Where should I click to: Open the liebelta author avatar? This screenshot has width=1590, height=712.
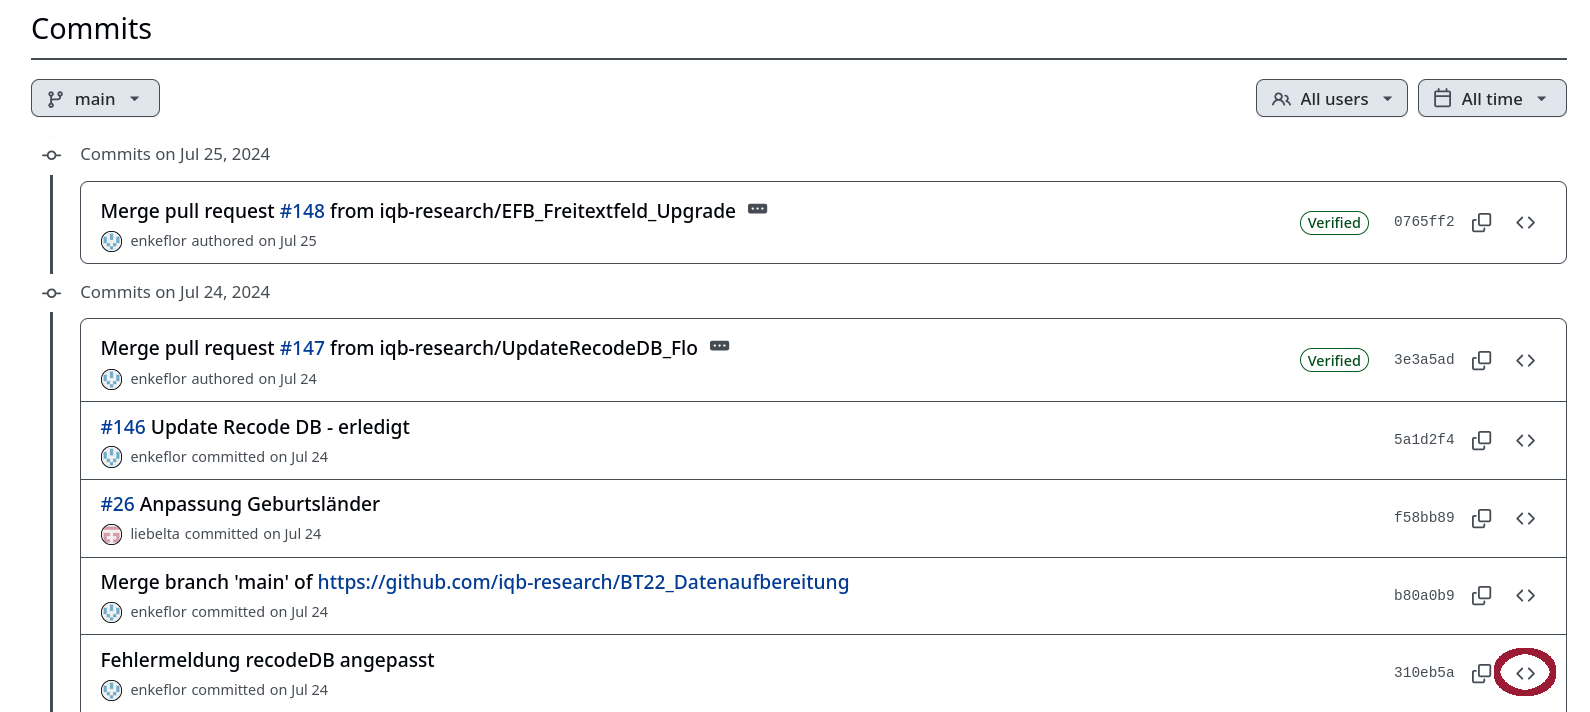point(111,534)
